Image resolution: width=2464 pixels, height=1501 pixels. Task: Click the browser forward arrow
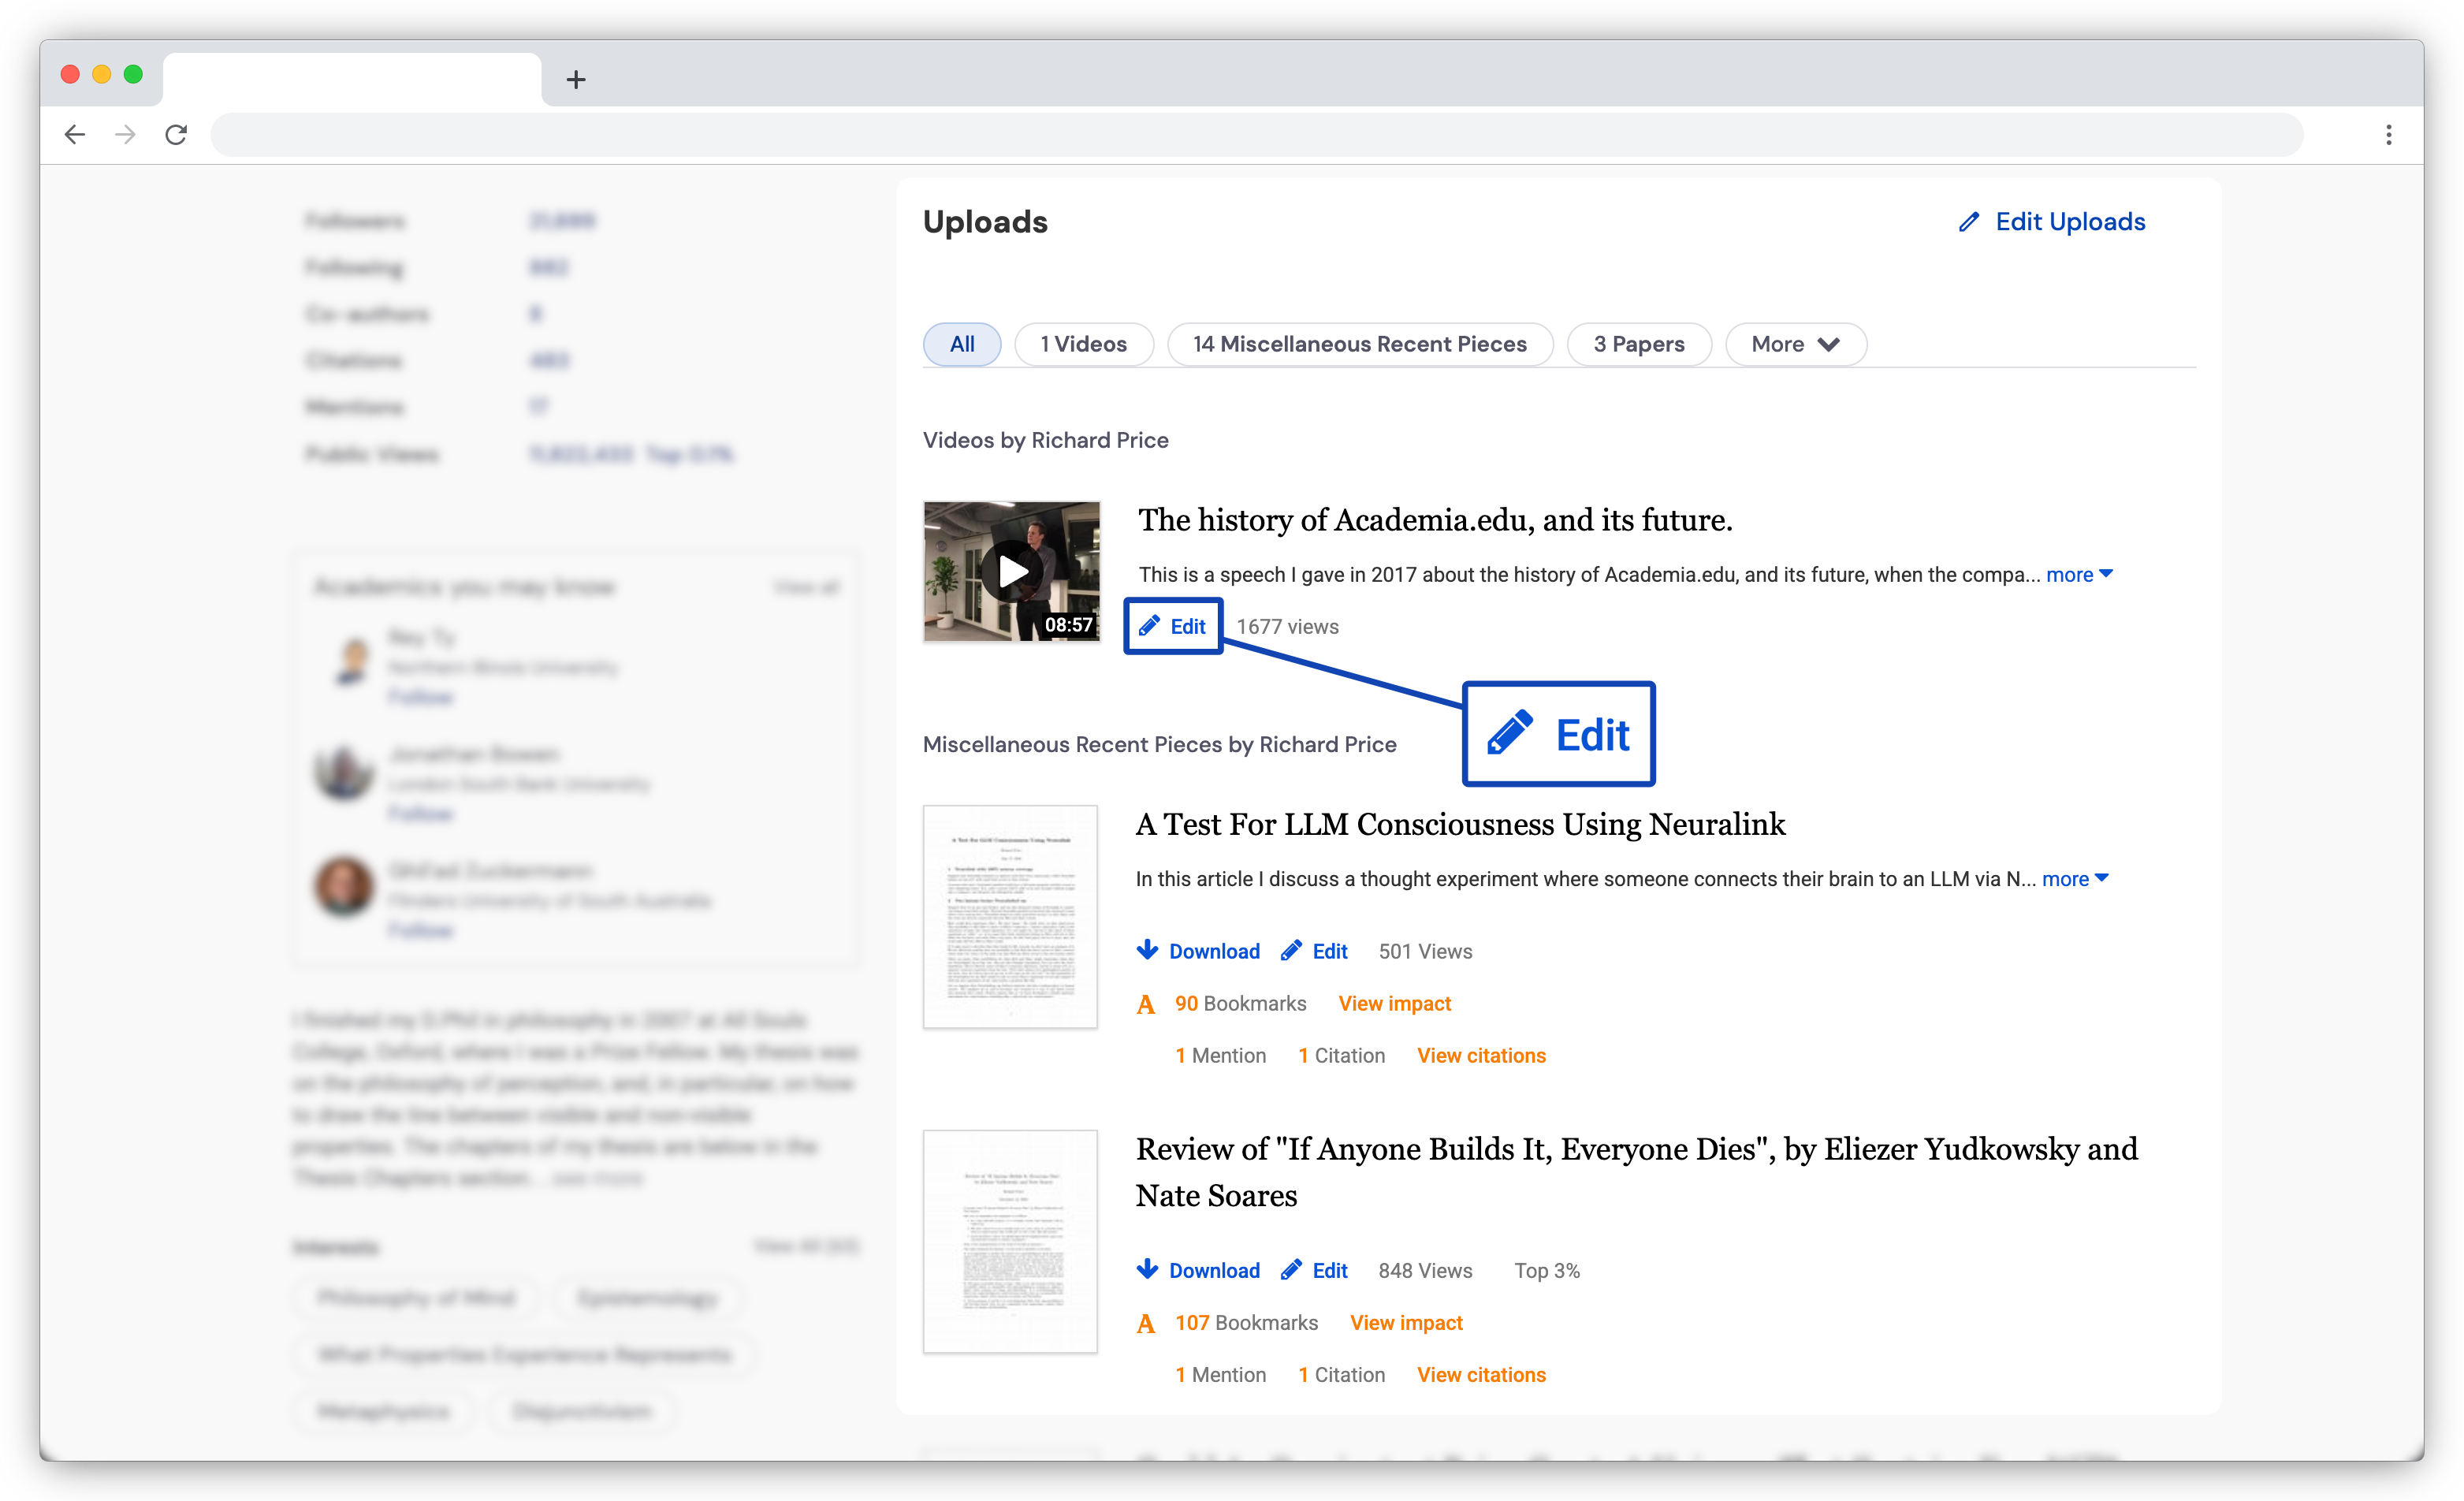125,135
